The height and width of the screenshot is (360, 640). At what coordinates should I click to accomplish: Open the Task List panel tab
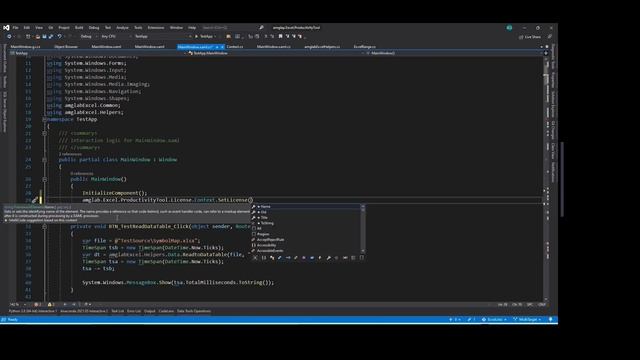(118, 311)
